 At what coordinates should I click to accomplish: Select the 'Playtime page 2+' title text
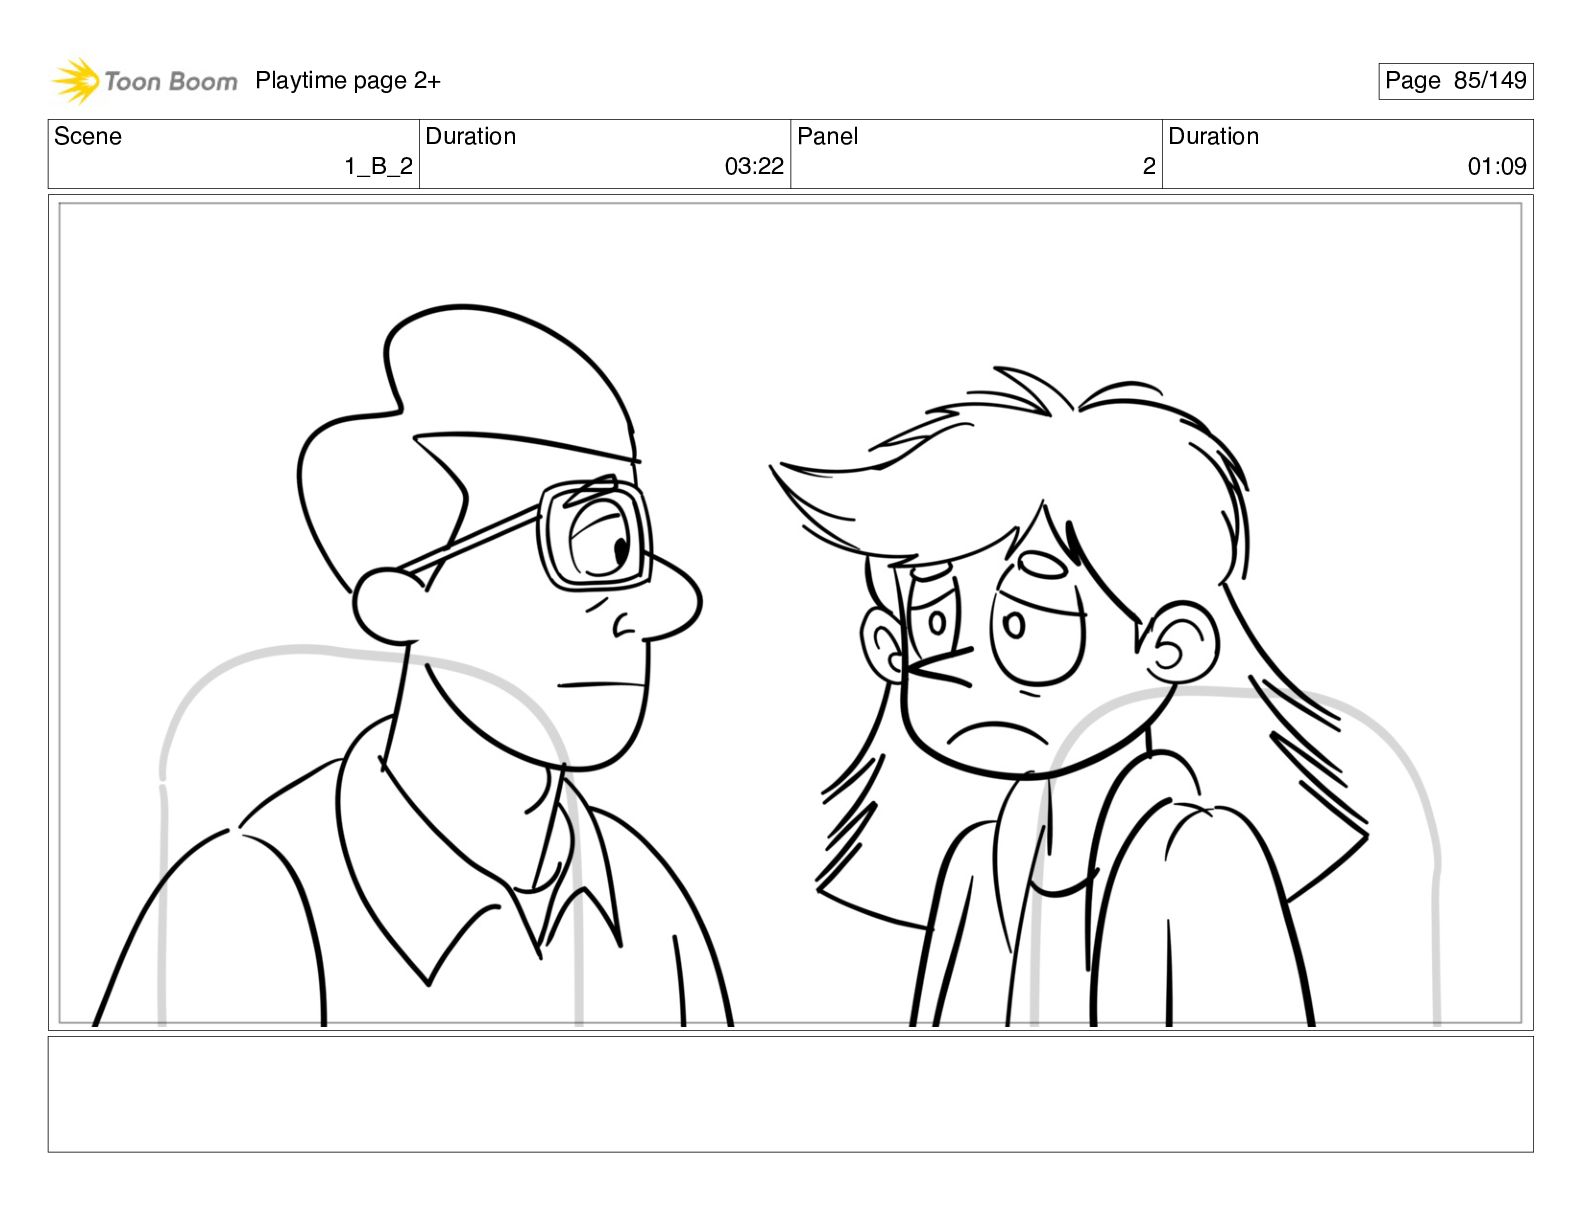coord(347,81)
